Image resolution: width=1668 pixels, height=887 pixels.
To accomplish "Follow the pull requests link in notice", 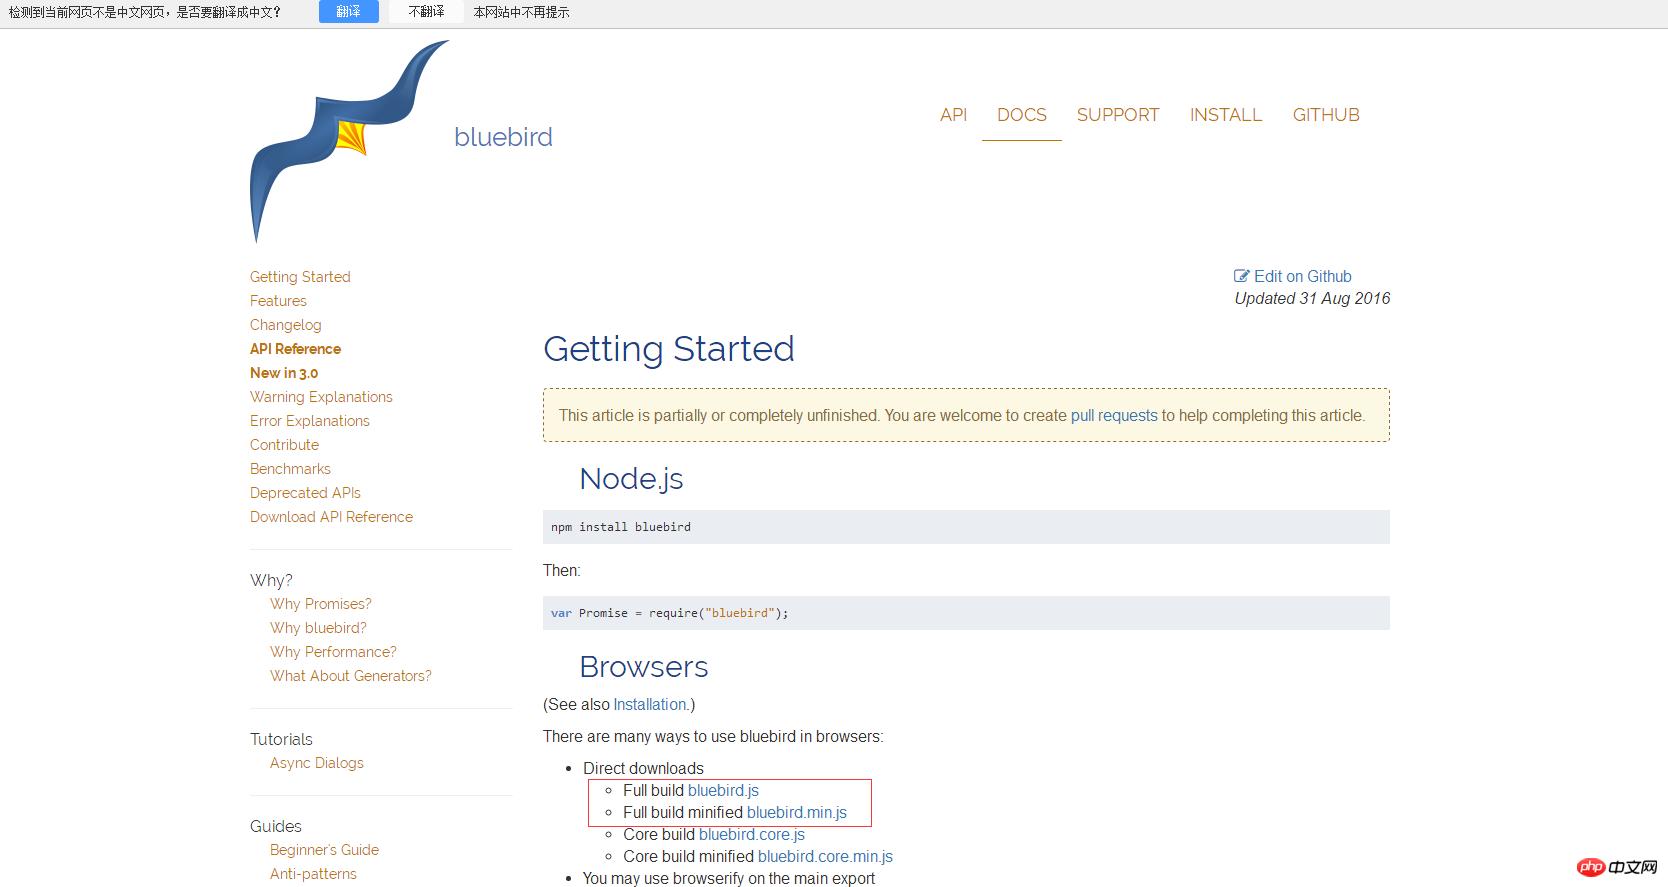I will tap(1113, 415).
